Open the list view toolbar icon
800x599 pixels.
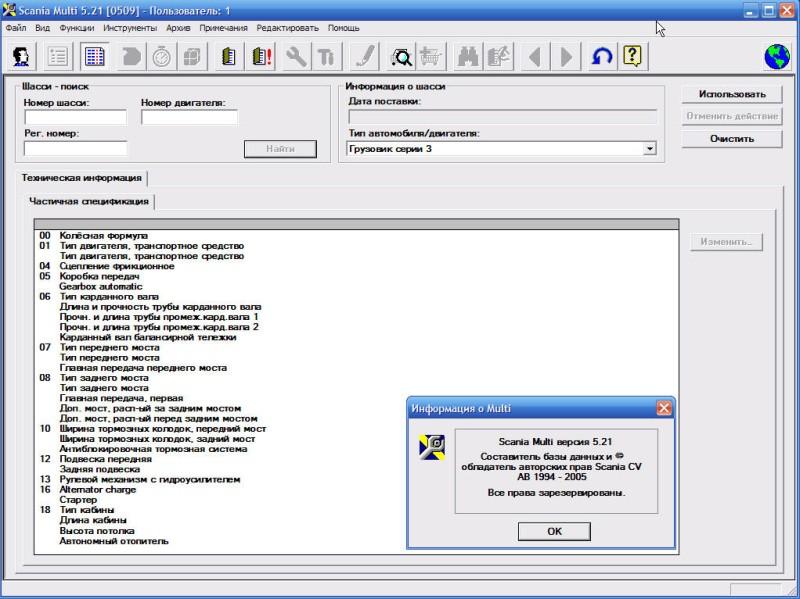click(57, 57)
